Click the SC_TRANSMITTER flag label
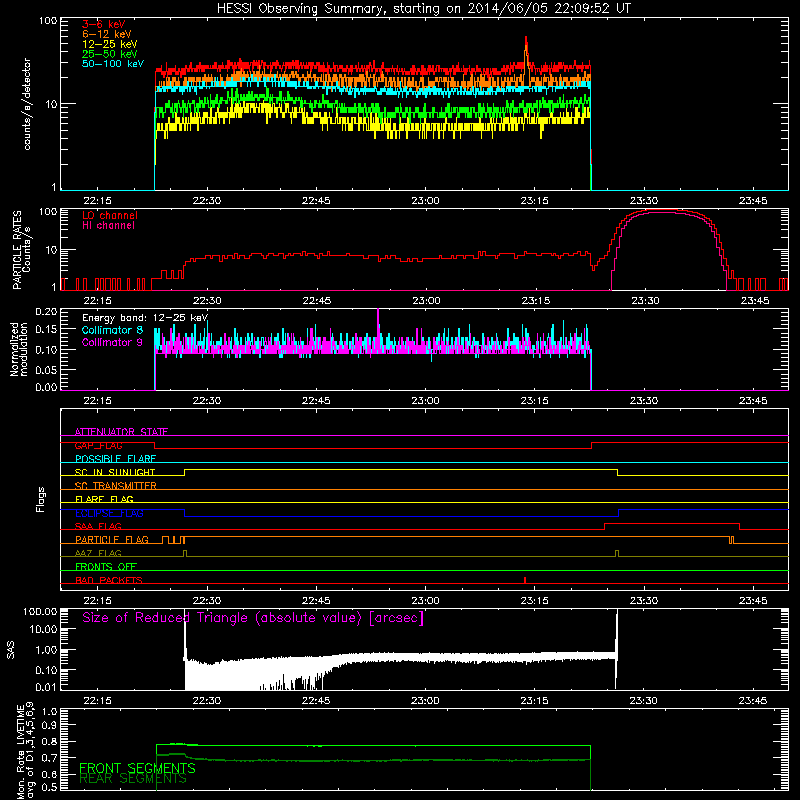 (115, 485)
